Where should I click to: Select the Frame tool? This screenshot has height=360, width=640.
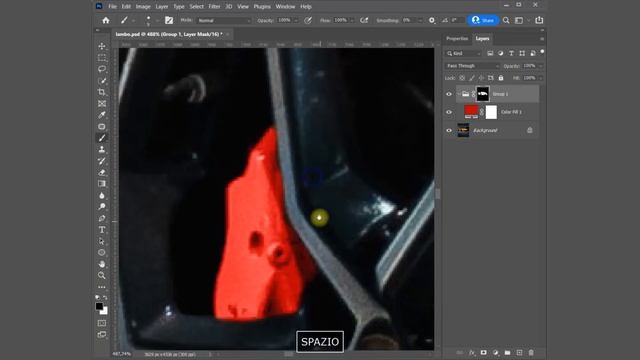pyautogui.click(x=102, y=104)
